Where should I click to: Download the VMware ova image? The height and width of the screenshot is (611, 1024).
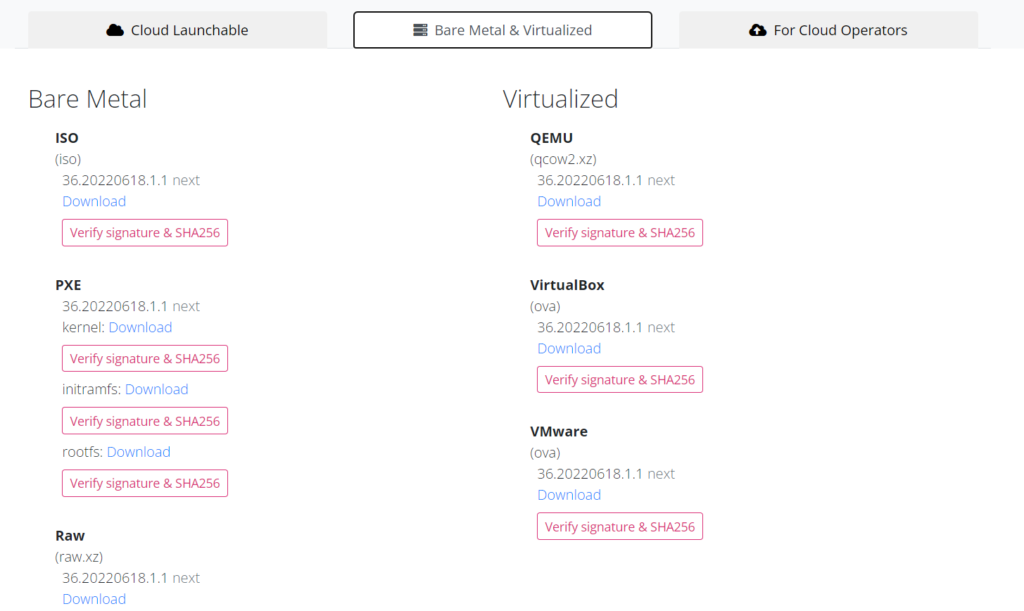pyautogui.click(x=569, y=495)
